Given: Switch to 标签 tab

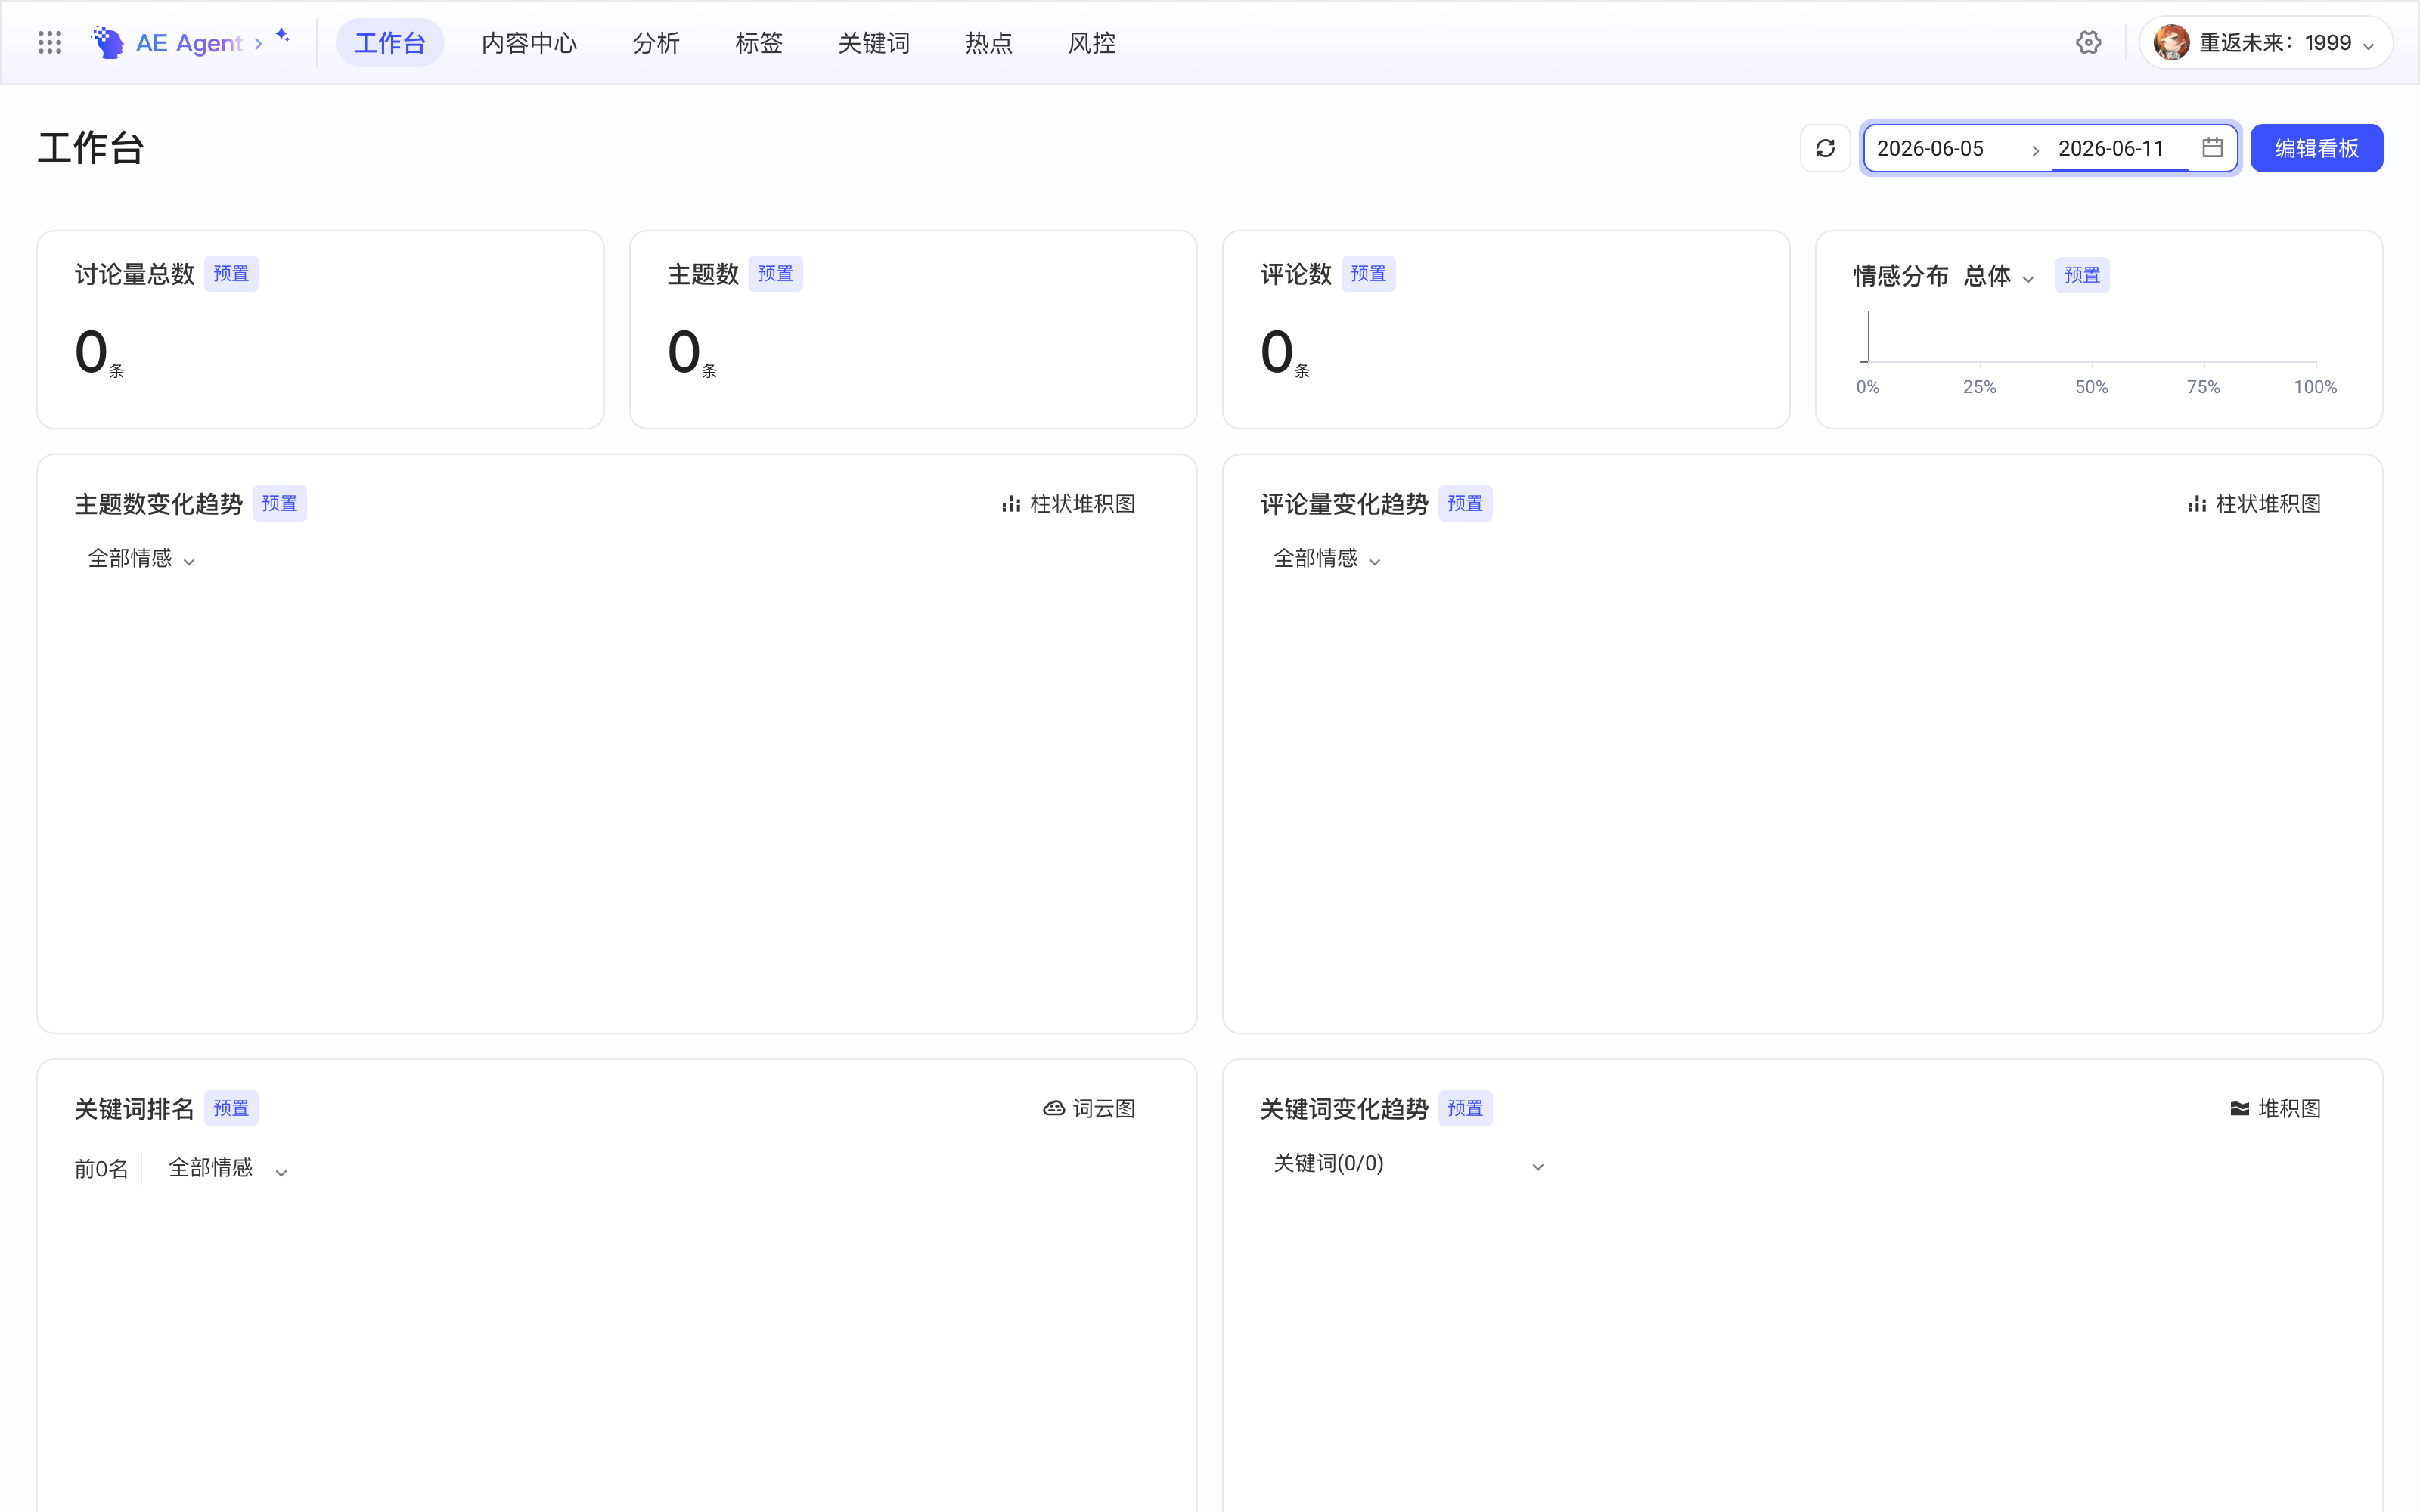Looking at the screenshot, I should pyautogui.click(x=759, y=43).
